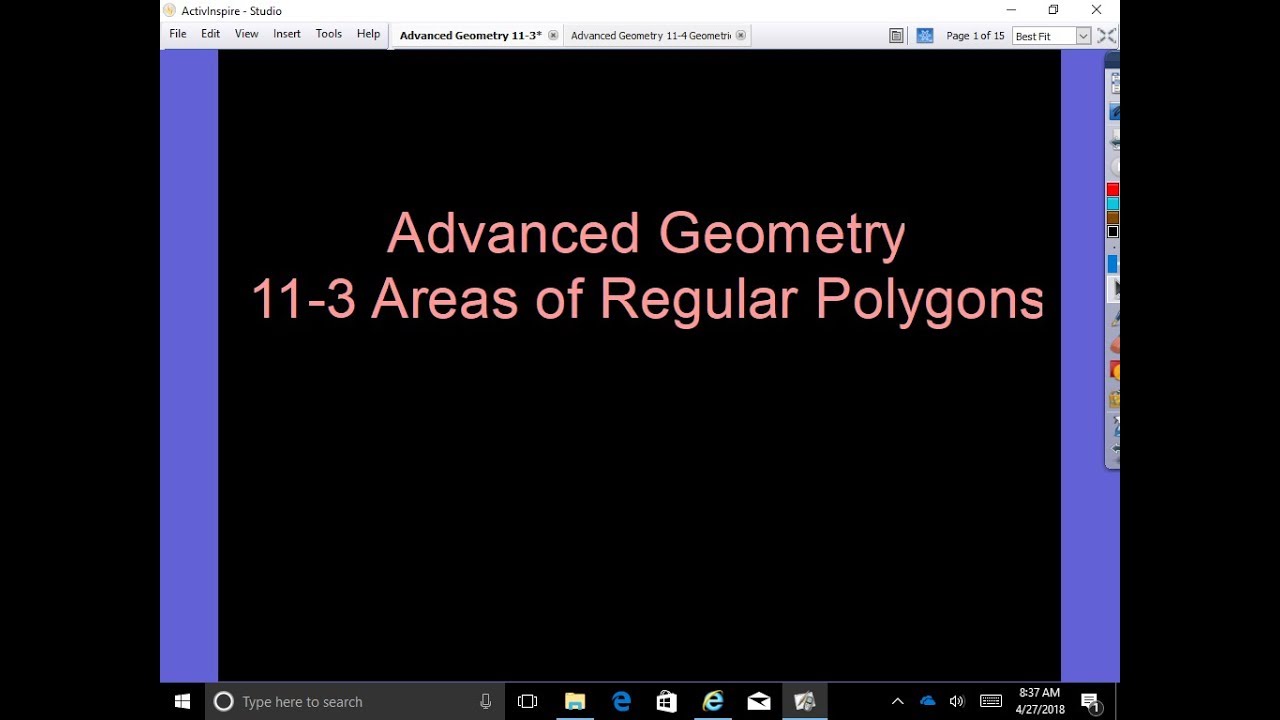Open the Help menu
This screenshot has width=1280, height=720.
(368, 34)
